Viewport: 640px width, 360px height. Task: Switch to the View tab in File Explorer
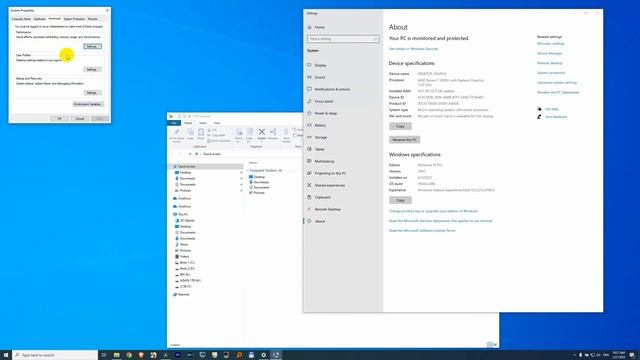click(x=217, y=123)
